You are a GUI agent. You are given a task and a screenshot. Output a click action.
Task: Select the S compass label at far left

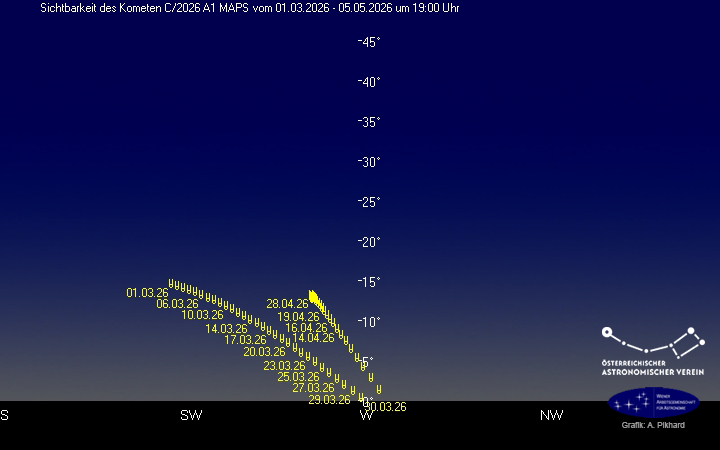click(5, 415)
